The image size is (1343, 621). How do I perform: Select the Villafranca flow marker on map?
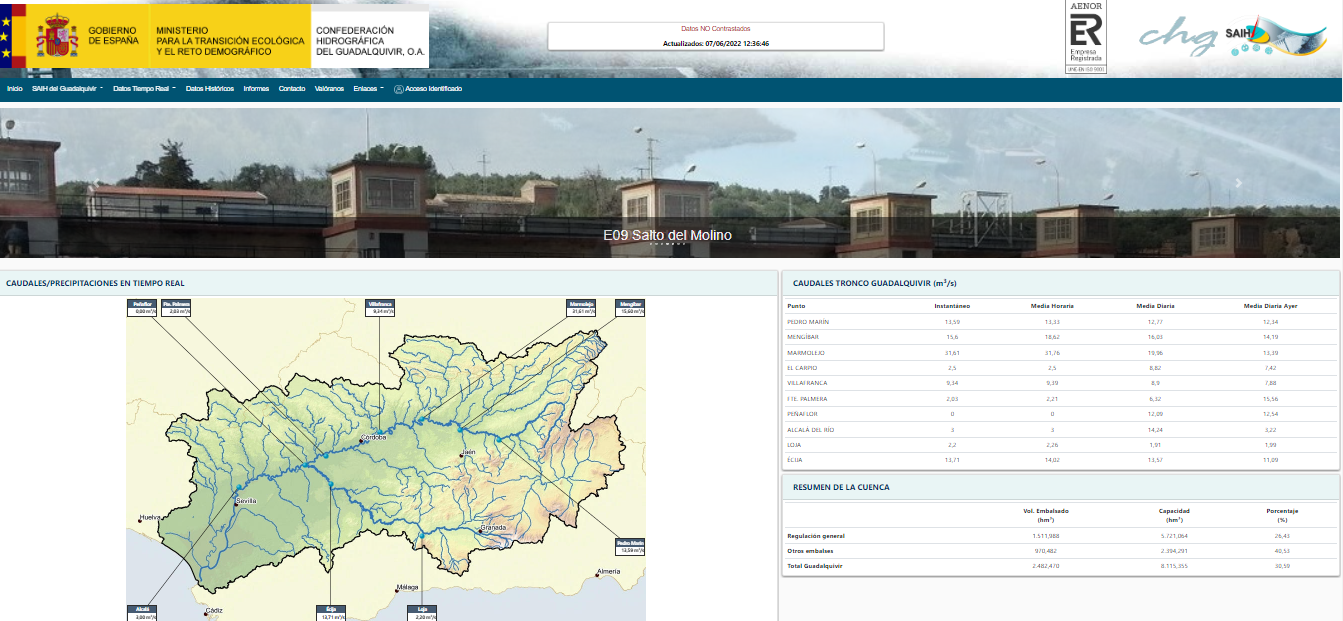coord(381,307)
